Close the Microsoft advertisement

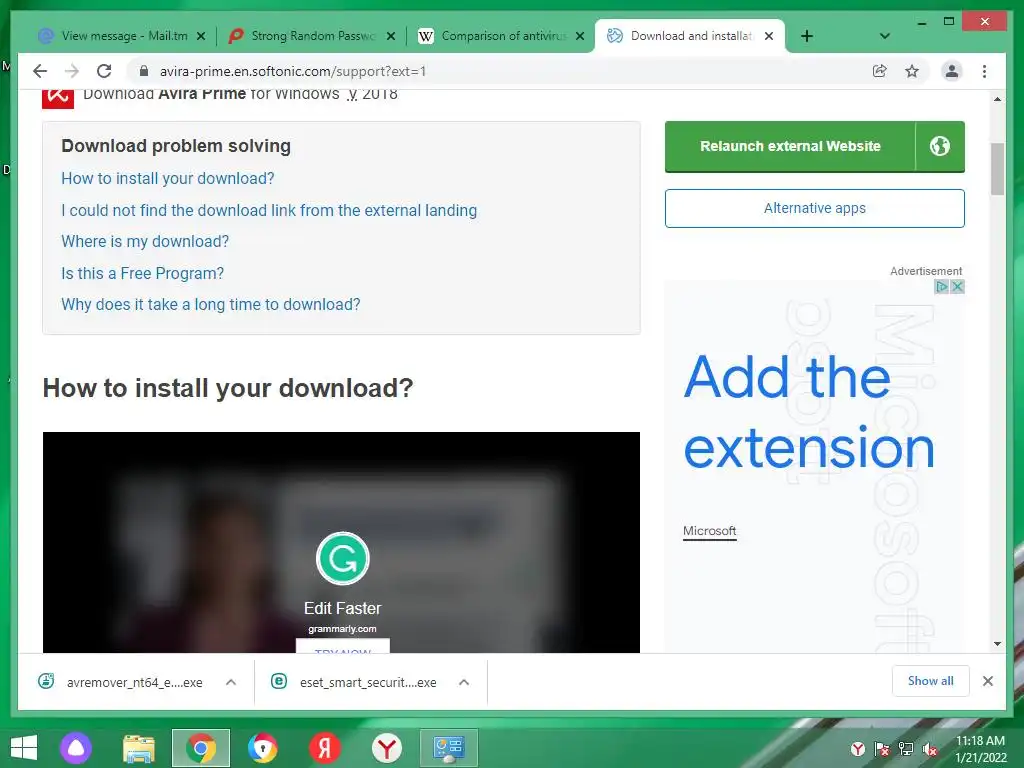(x=957, y=287)
